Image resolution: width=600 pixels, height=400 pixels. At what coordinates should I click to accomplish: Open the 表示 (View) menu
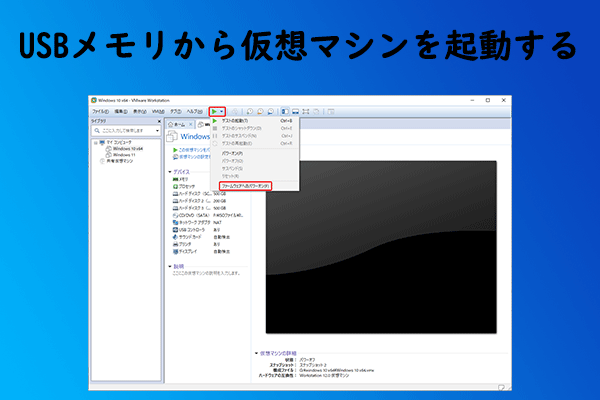click(x=140, y=112)
